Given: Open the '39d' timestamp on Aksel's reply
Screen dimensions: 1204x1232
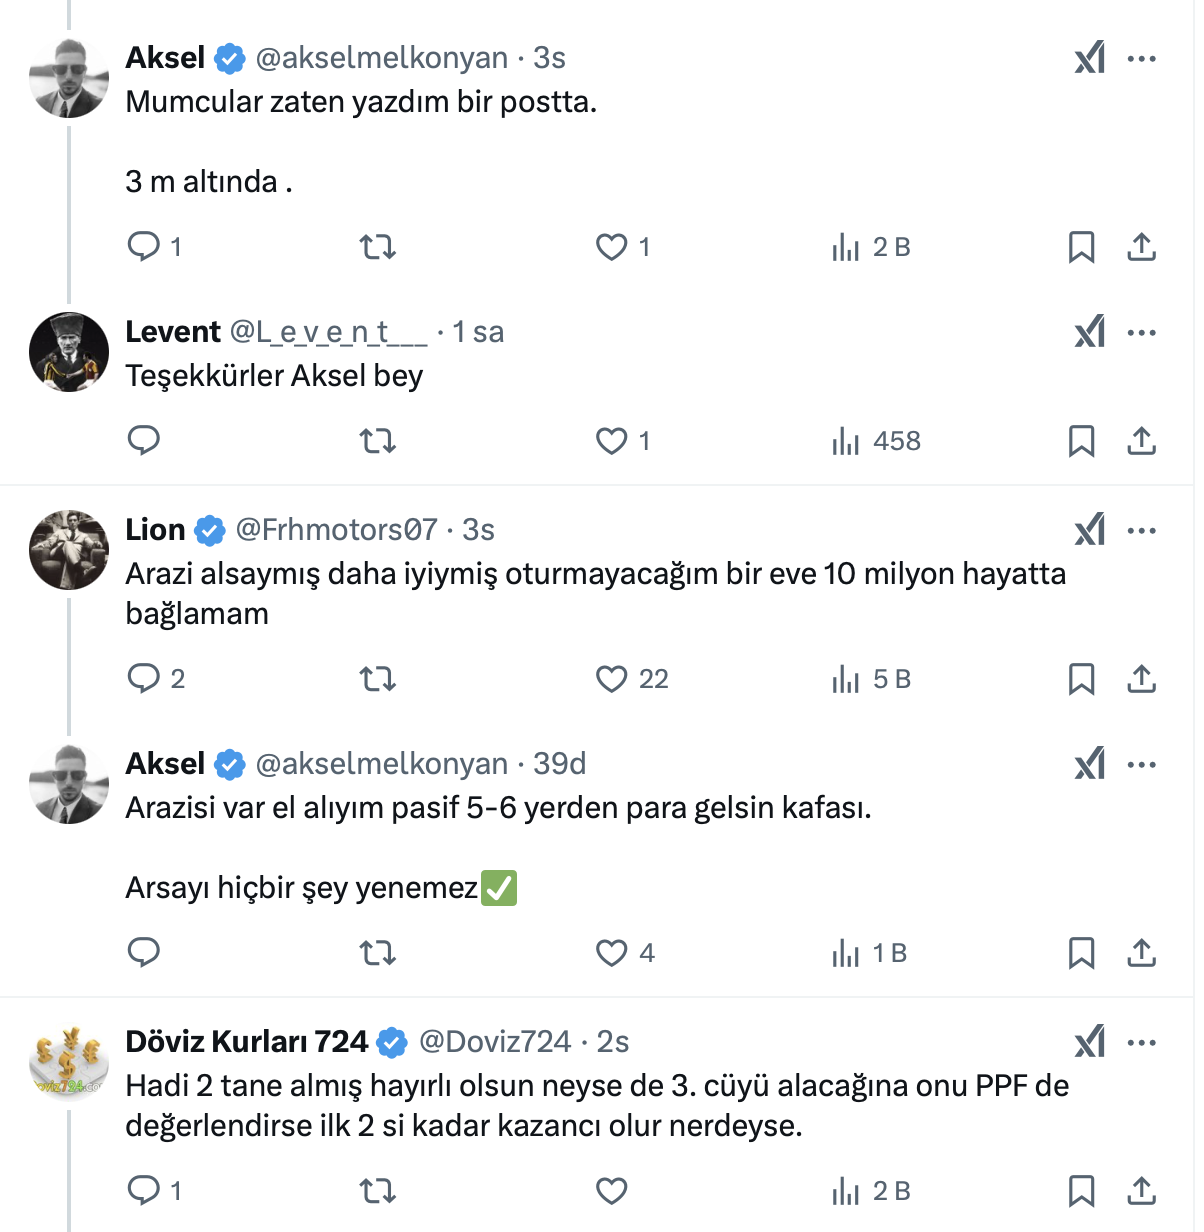Looking at the screenshot, I should (x=560, y=764).
